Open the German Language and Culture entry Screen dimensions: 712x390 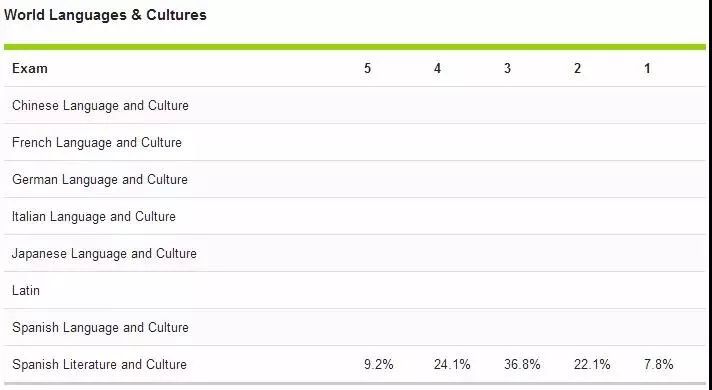point(355,179)
